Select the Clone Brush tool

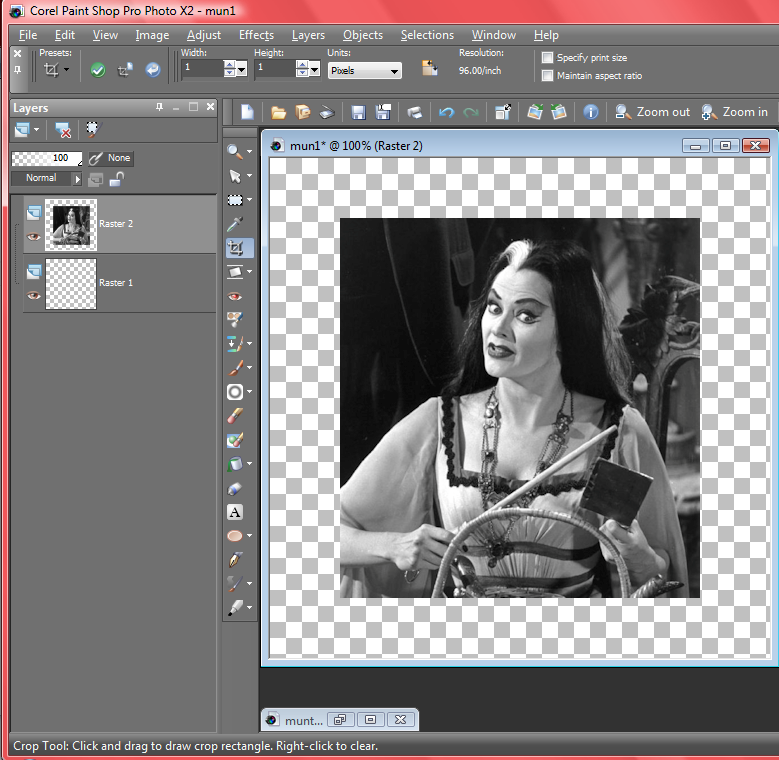tap(234, 343)
